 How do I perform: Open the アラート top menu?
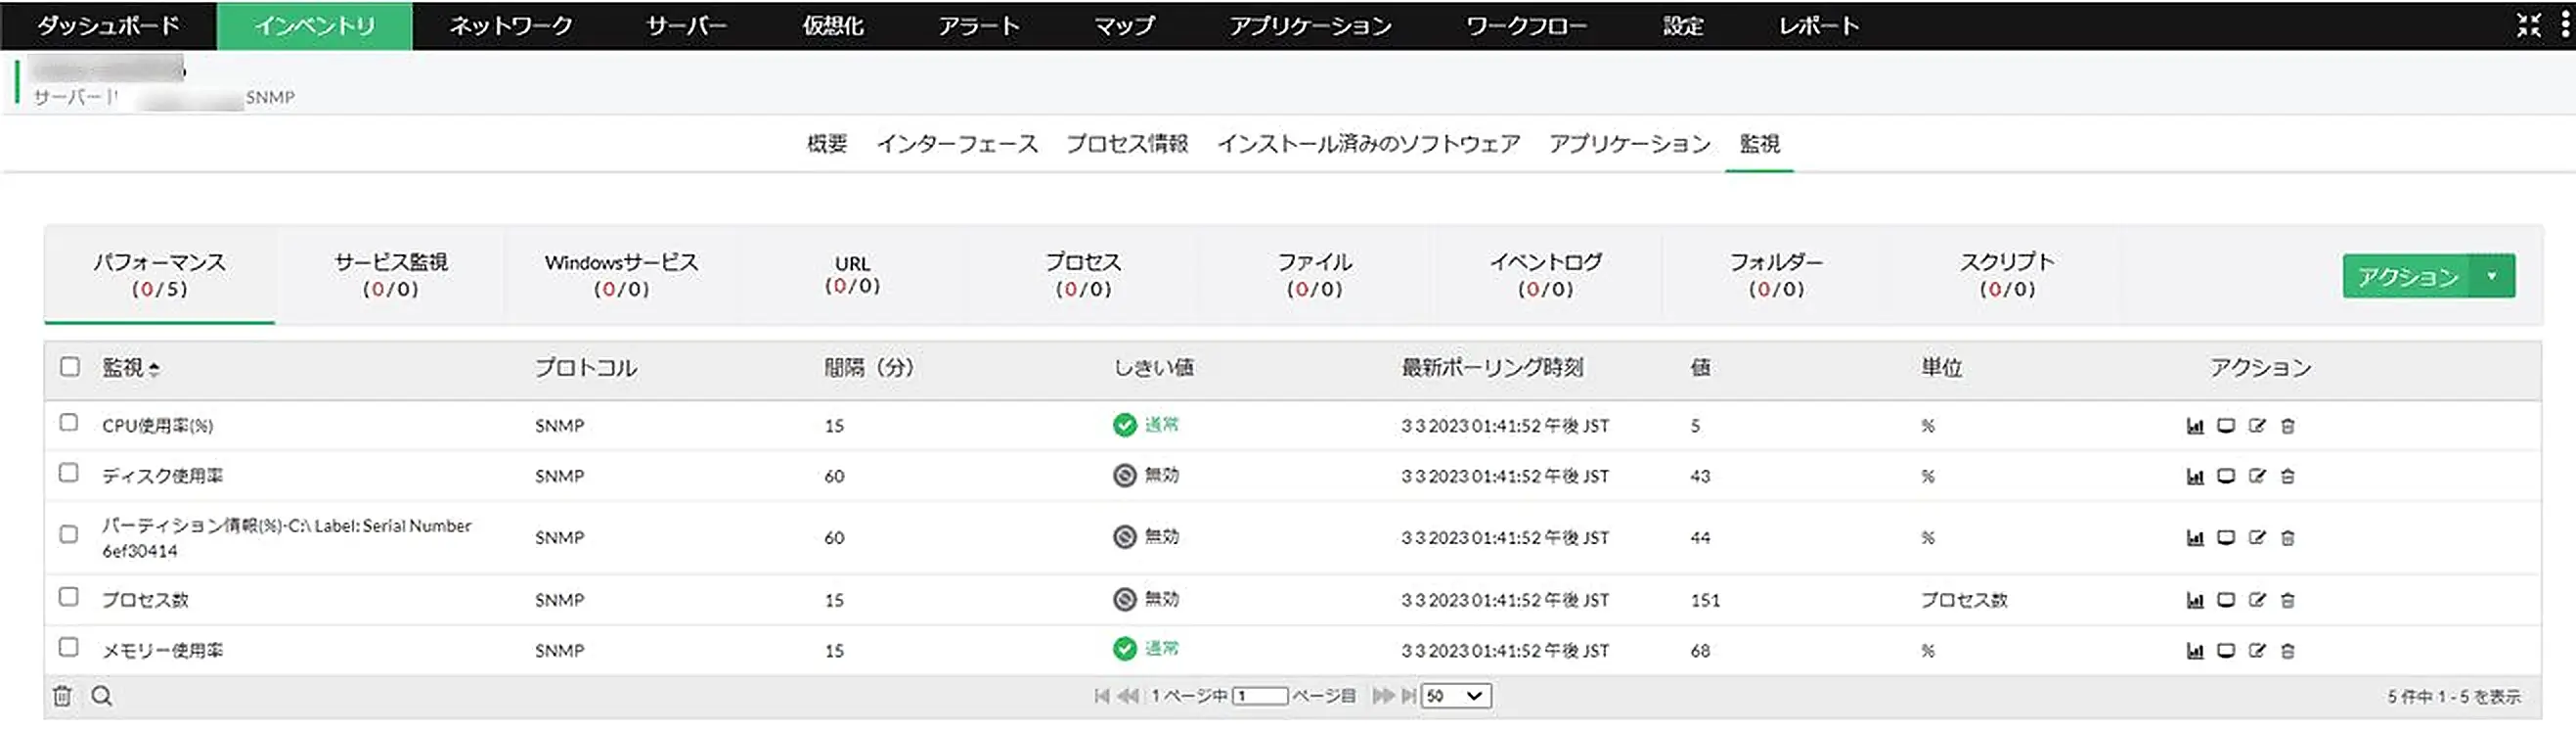(x=978, y=26)
